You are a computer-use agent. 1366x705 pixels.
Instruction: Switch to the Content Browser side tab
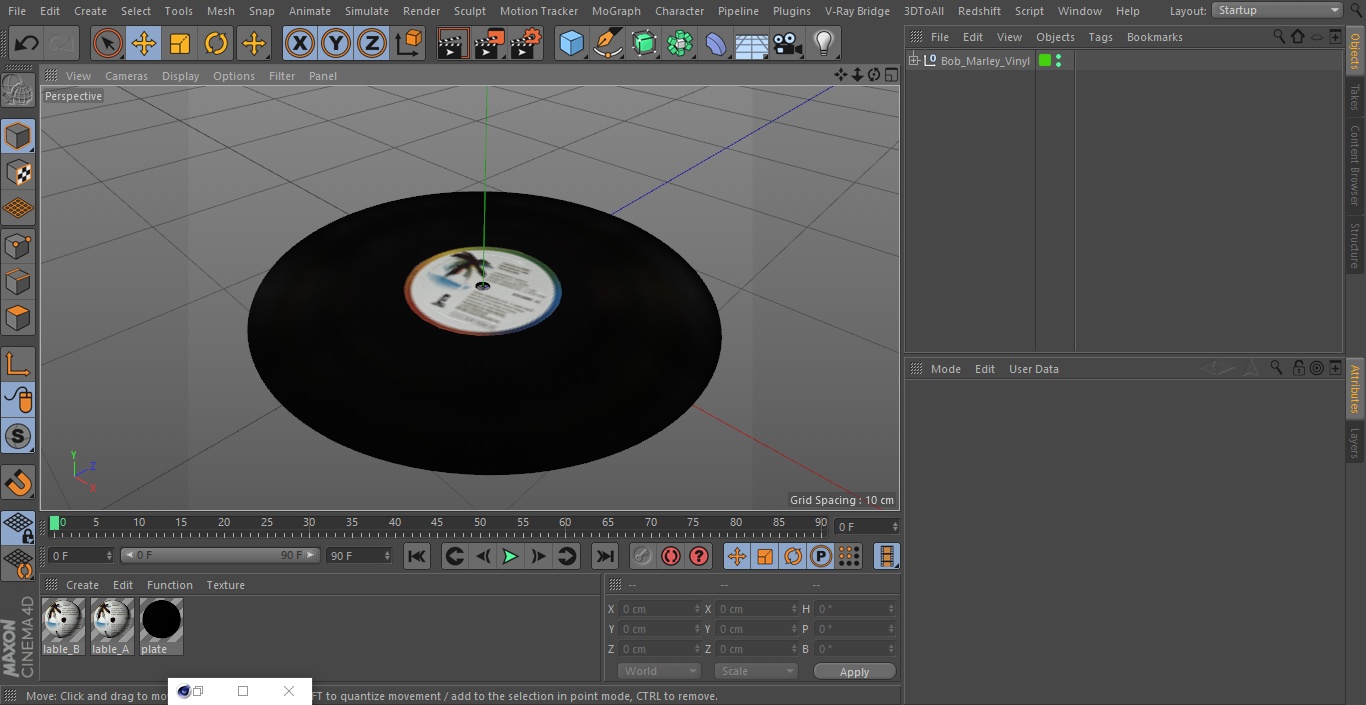(1355, 165)
